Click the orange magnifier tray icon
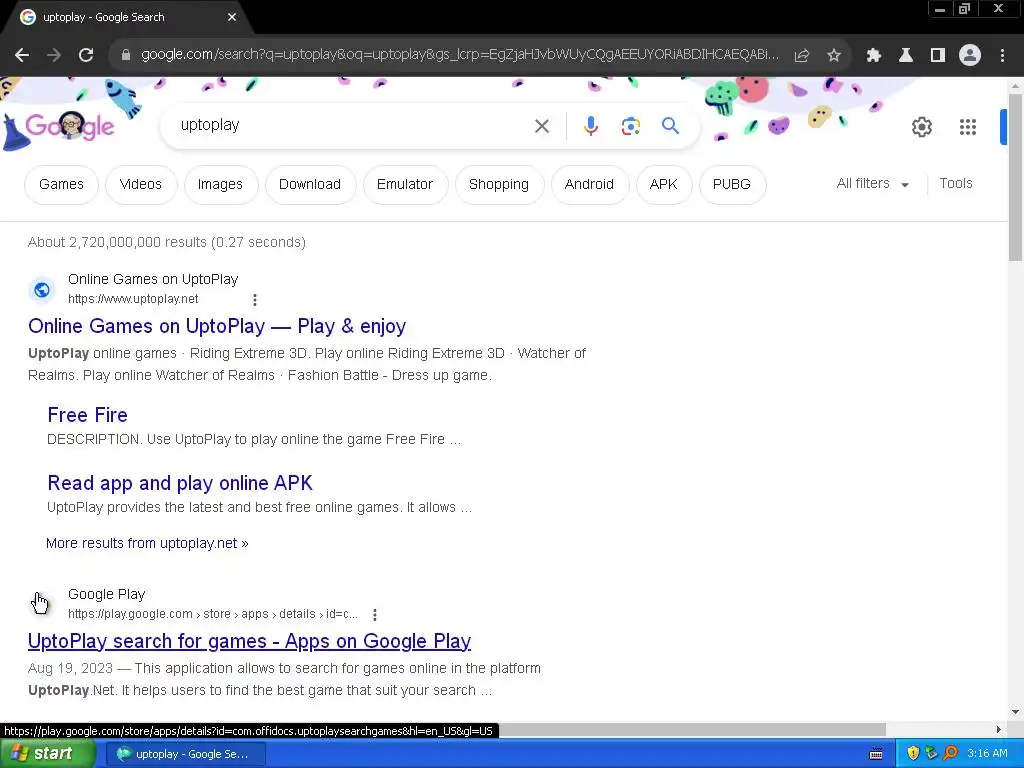 pos(950,754)
